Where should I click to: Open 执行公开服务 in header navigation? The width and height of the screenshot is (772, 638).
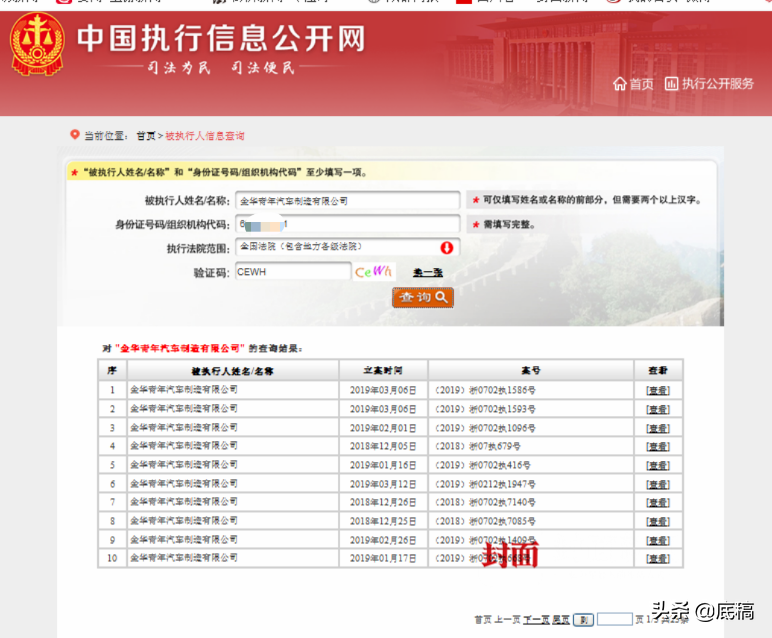click(717, 84)
